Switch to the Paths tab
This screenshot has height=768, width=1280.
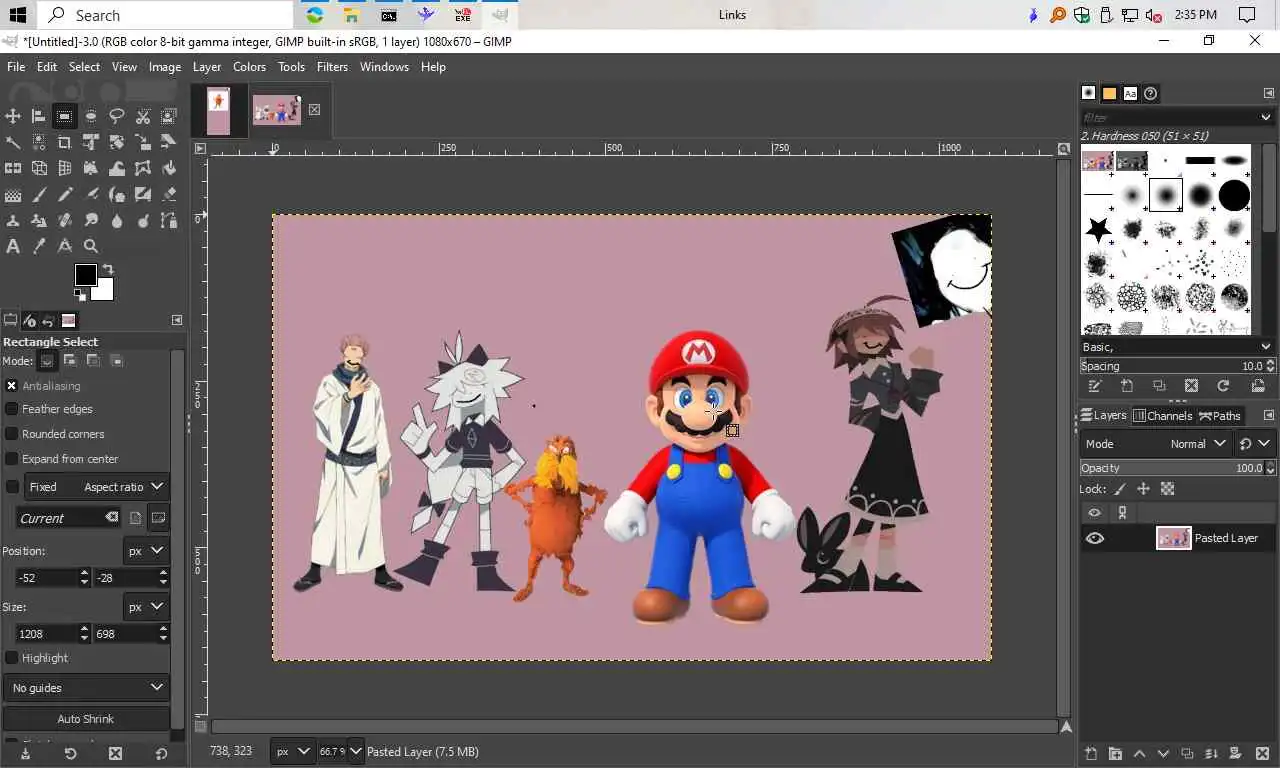coord(1220,416)
